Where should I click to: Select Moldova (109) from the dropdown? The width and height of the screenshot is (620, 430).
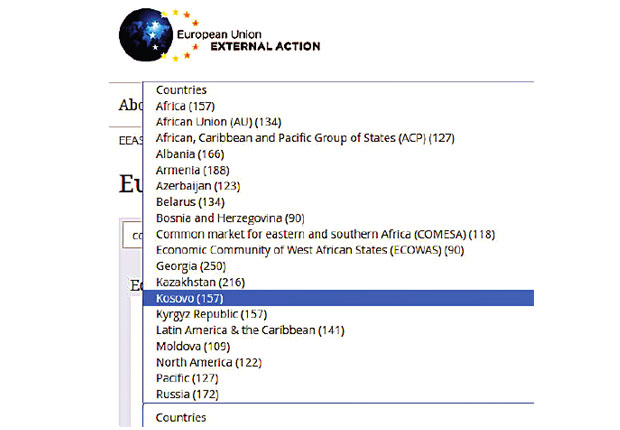[192, 346]
